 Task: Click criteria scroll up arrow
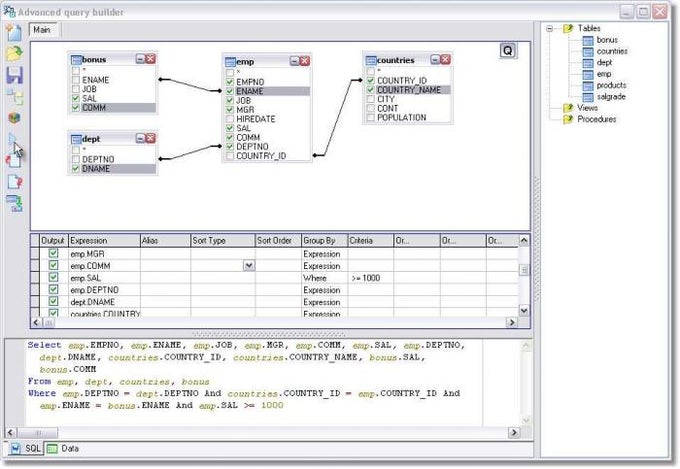click(524, 240)
